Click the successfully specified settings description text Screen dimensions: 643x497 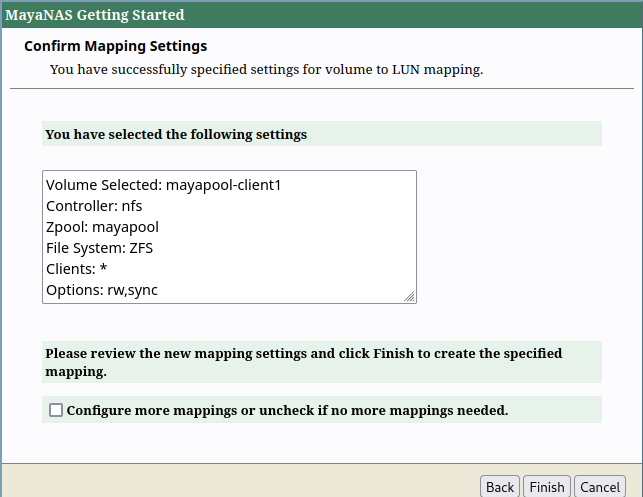pyautogui.click(x=266, y=70)
